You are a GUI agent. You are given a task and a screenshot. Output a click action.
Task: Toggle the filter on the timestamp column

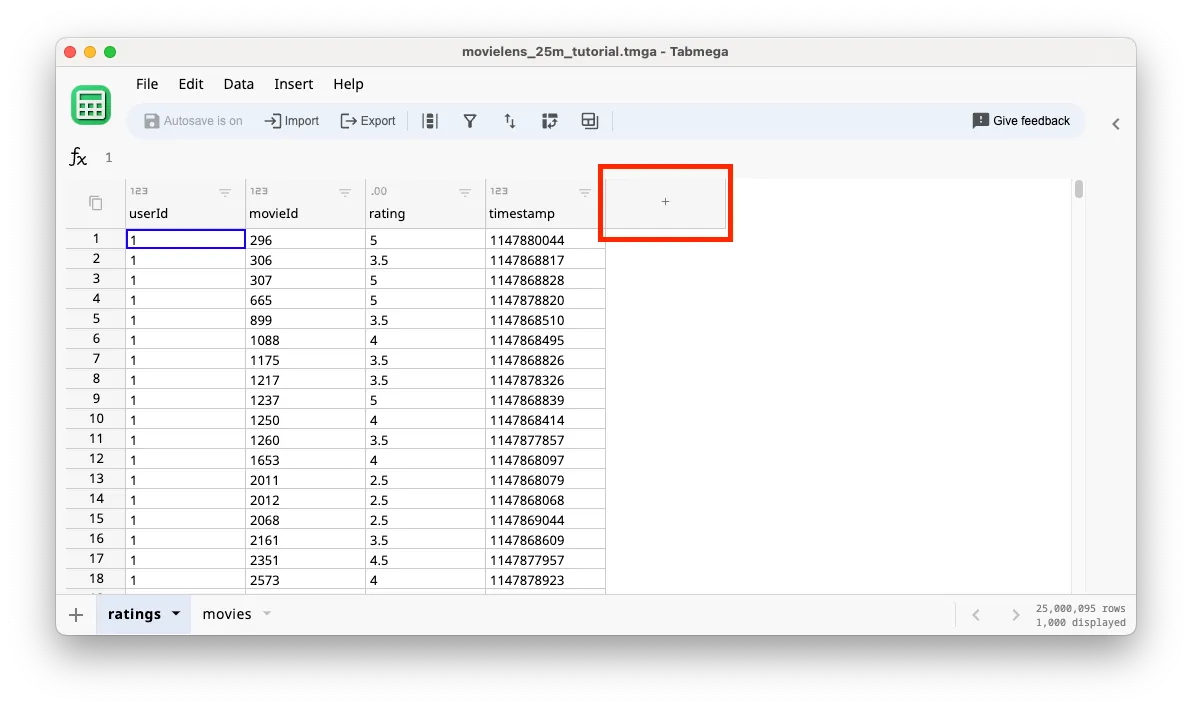click(x=584, y=191)
